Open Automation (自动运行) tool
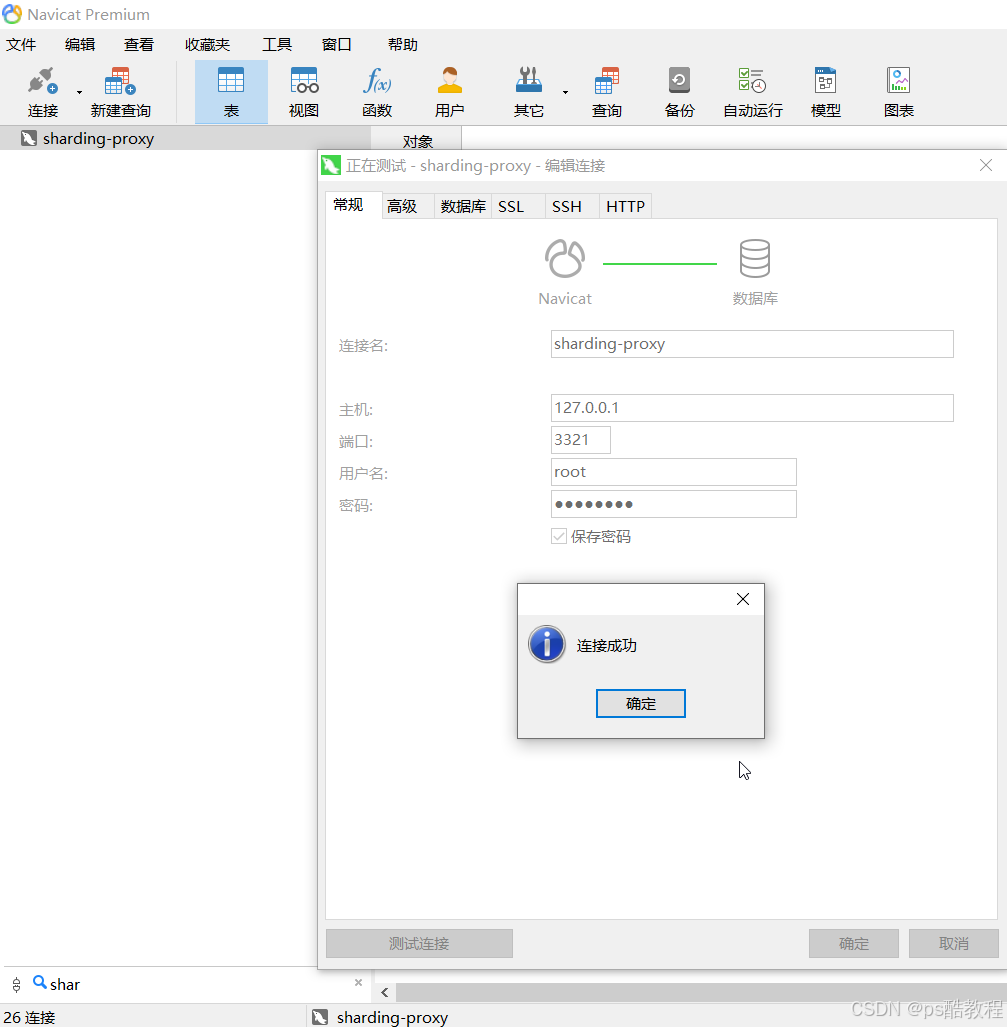 (x=753, y=92)
